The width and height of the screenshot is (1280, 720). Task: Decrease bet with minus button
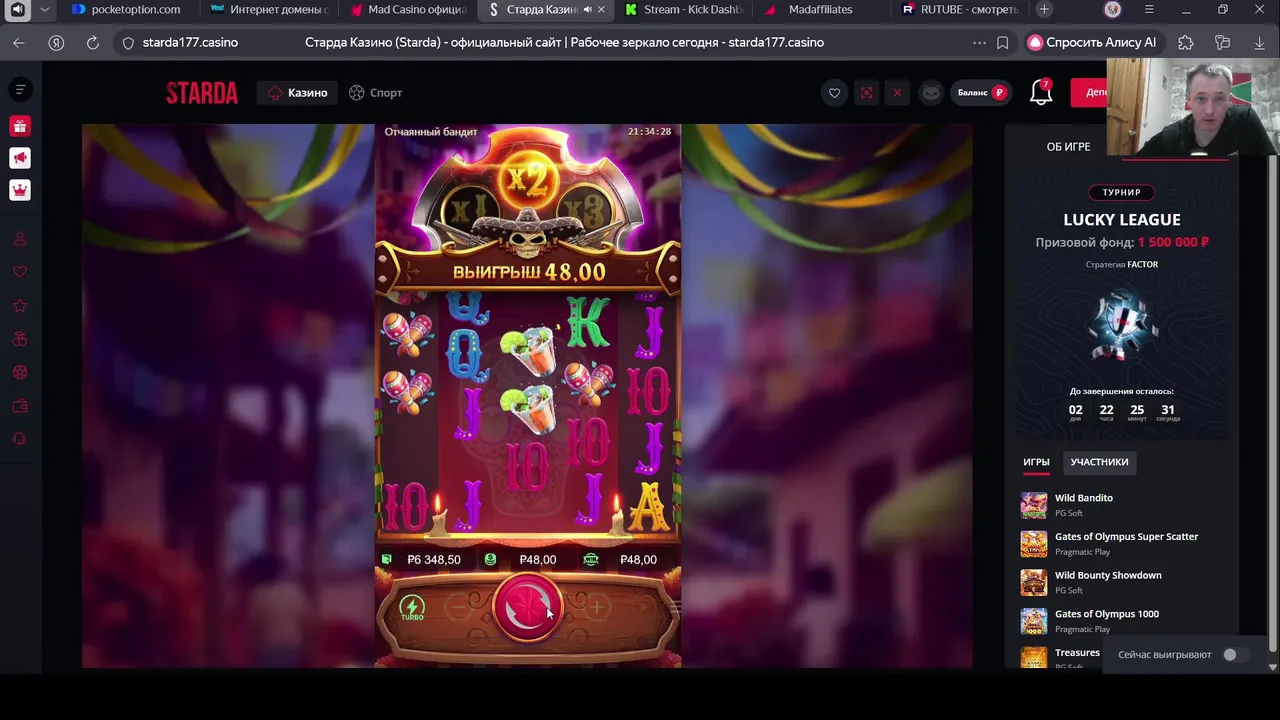[459, 607]
